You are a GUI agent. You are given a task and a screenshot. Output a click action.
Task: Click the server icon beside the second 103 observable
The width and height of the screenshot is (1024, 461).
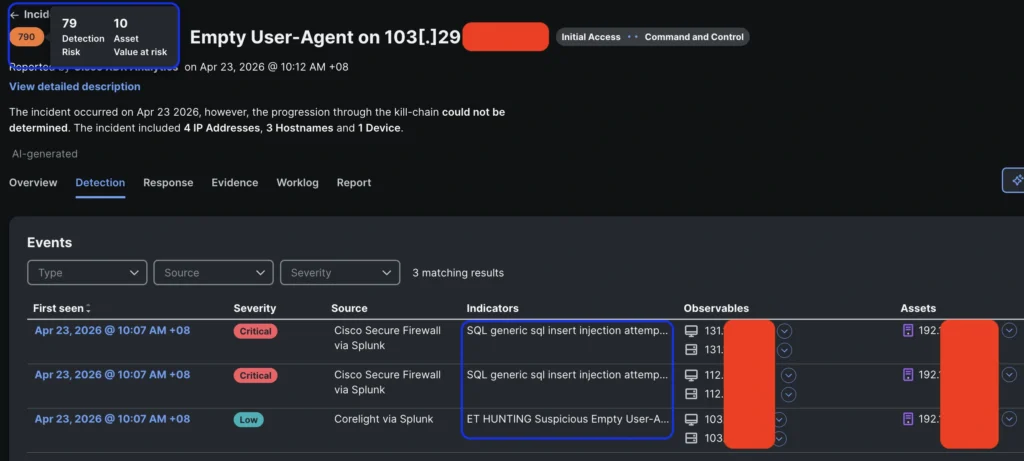(x=691, y=439)
